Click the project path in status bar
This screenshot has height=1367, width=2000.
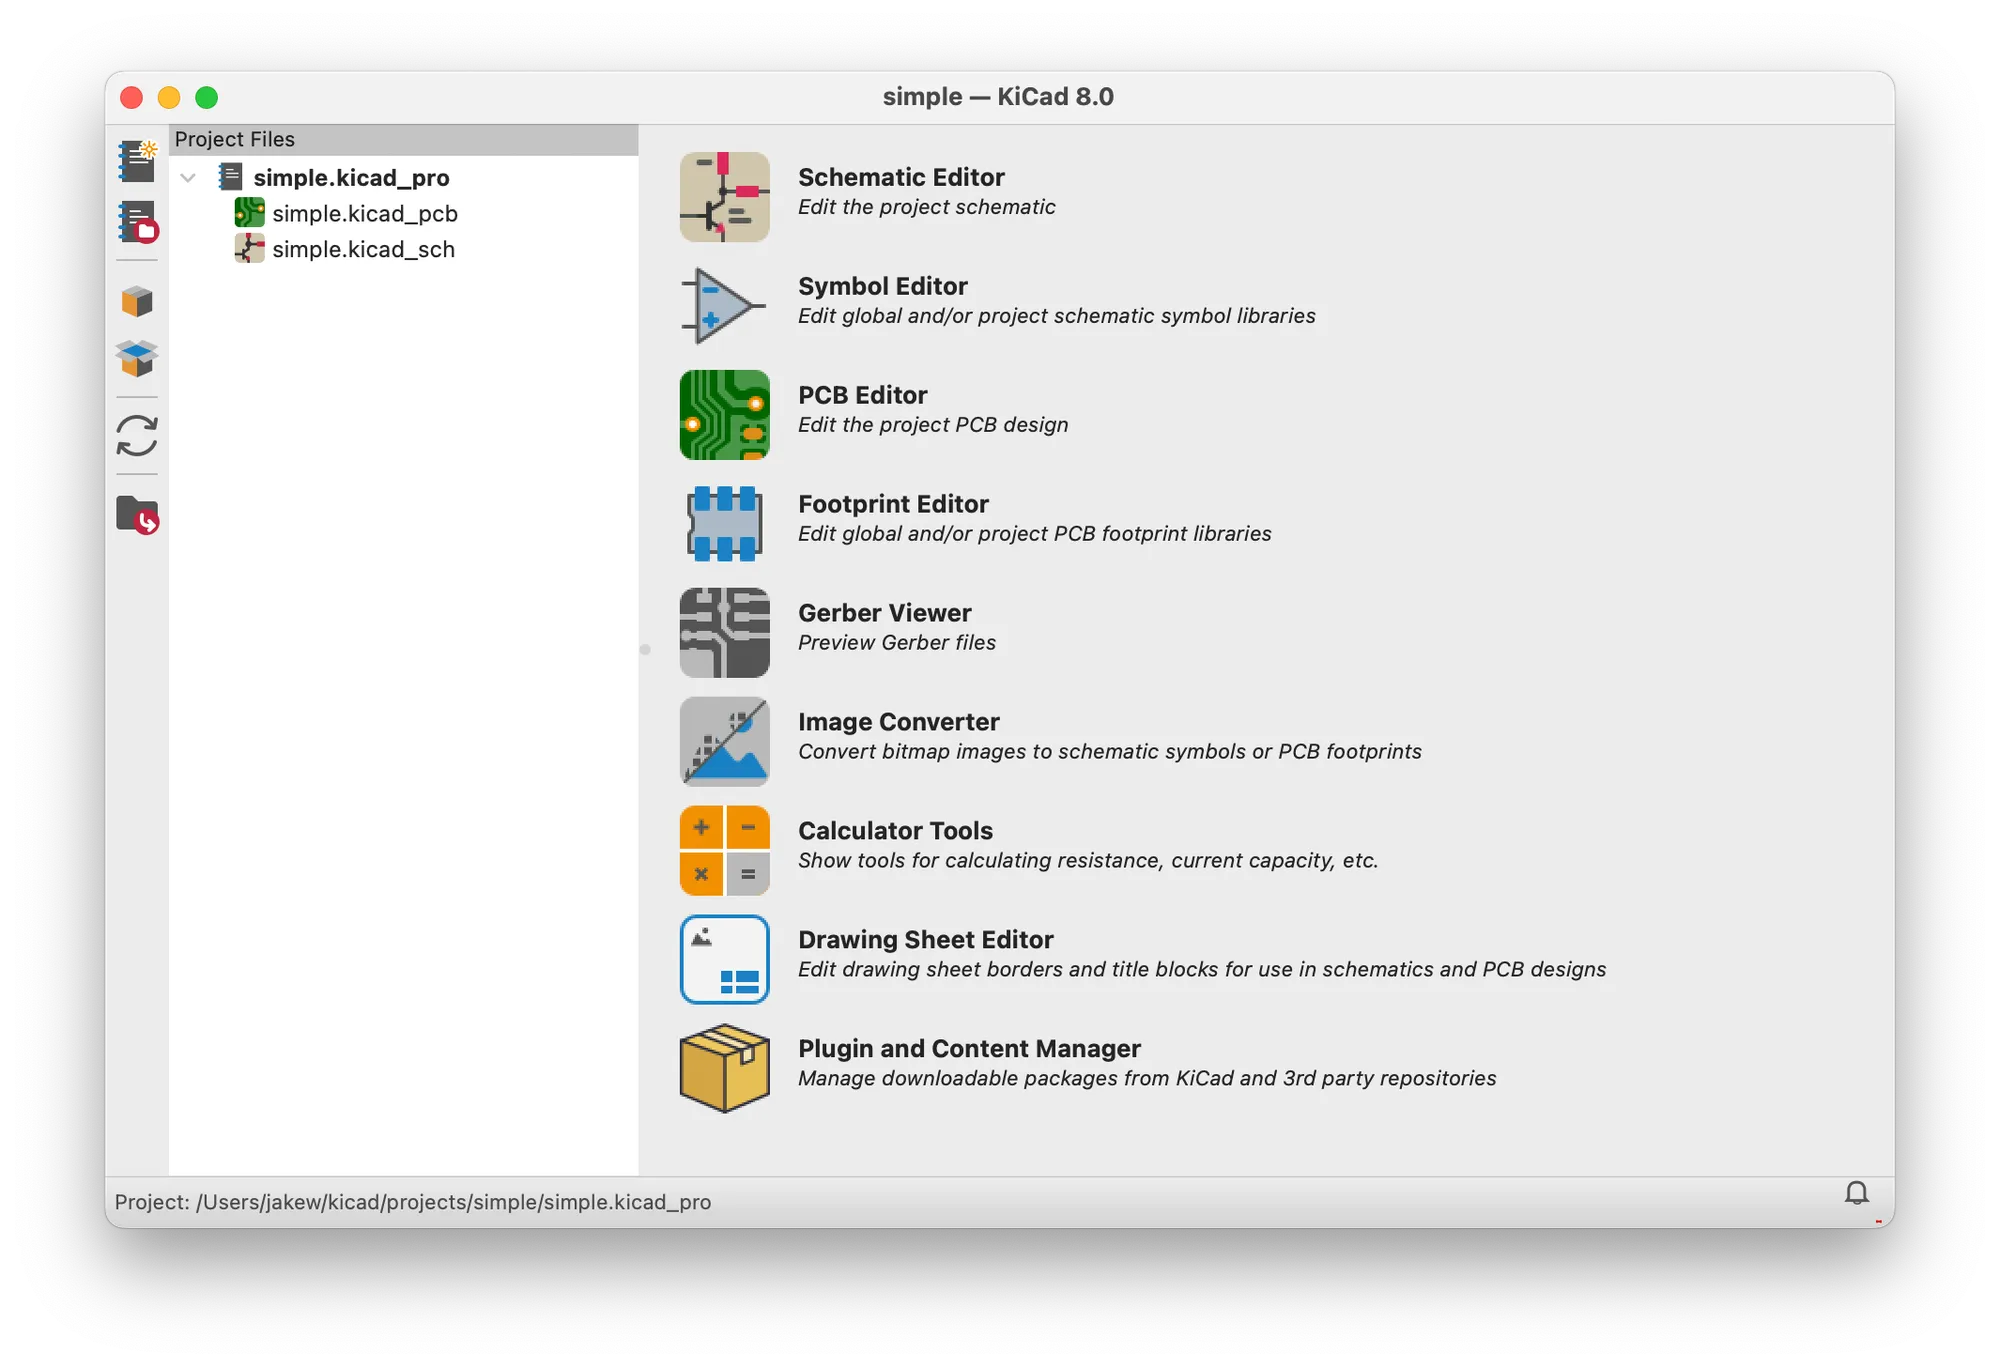tap(413, 1202)
